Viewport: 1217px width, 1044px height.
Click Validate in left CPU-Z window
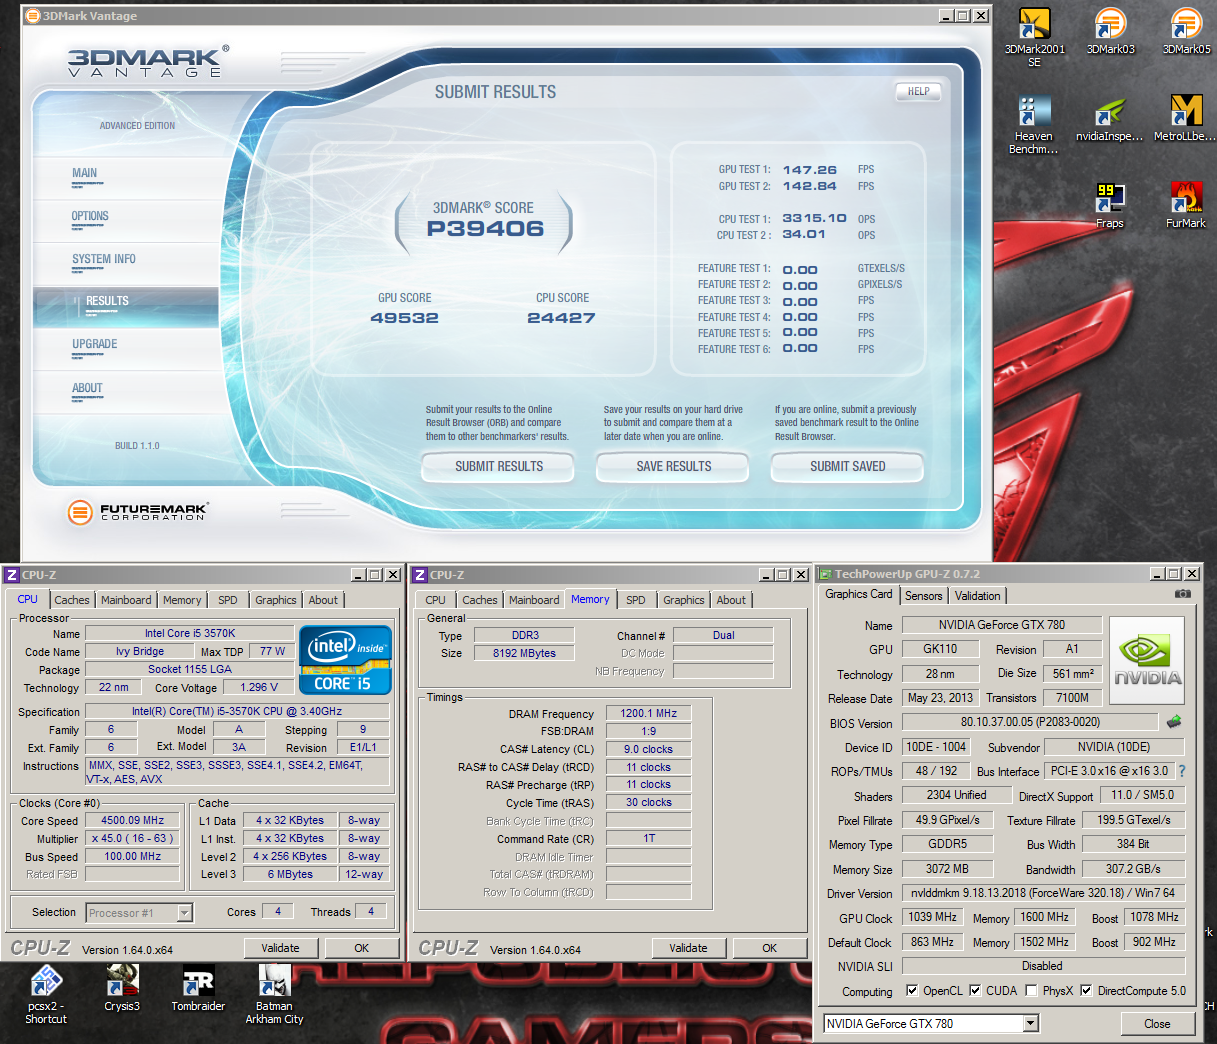tap(280, 948)
